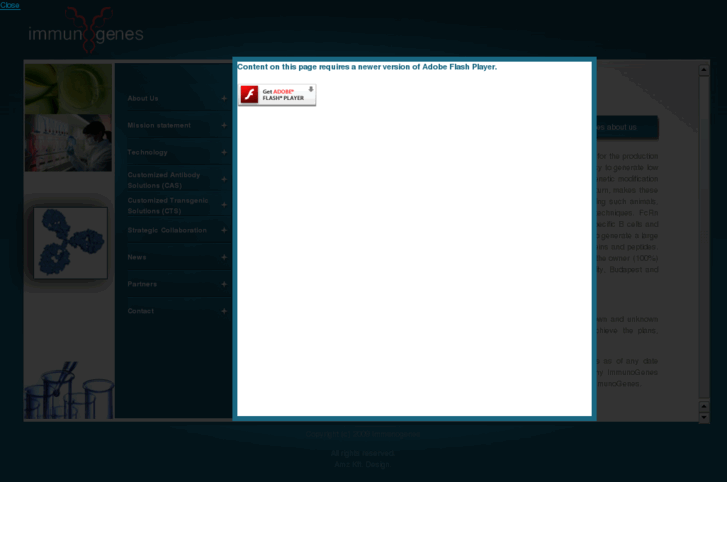727x545 pixels.
Task: Click the 'Copyright' footer text
Action: (x=363, y=434)
